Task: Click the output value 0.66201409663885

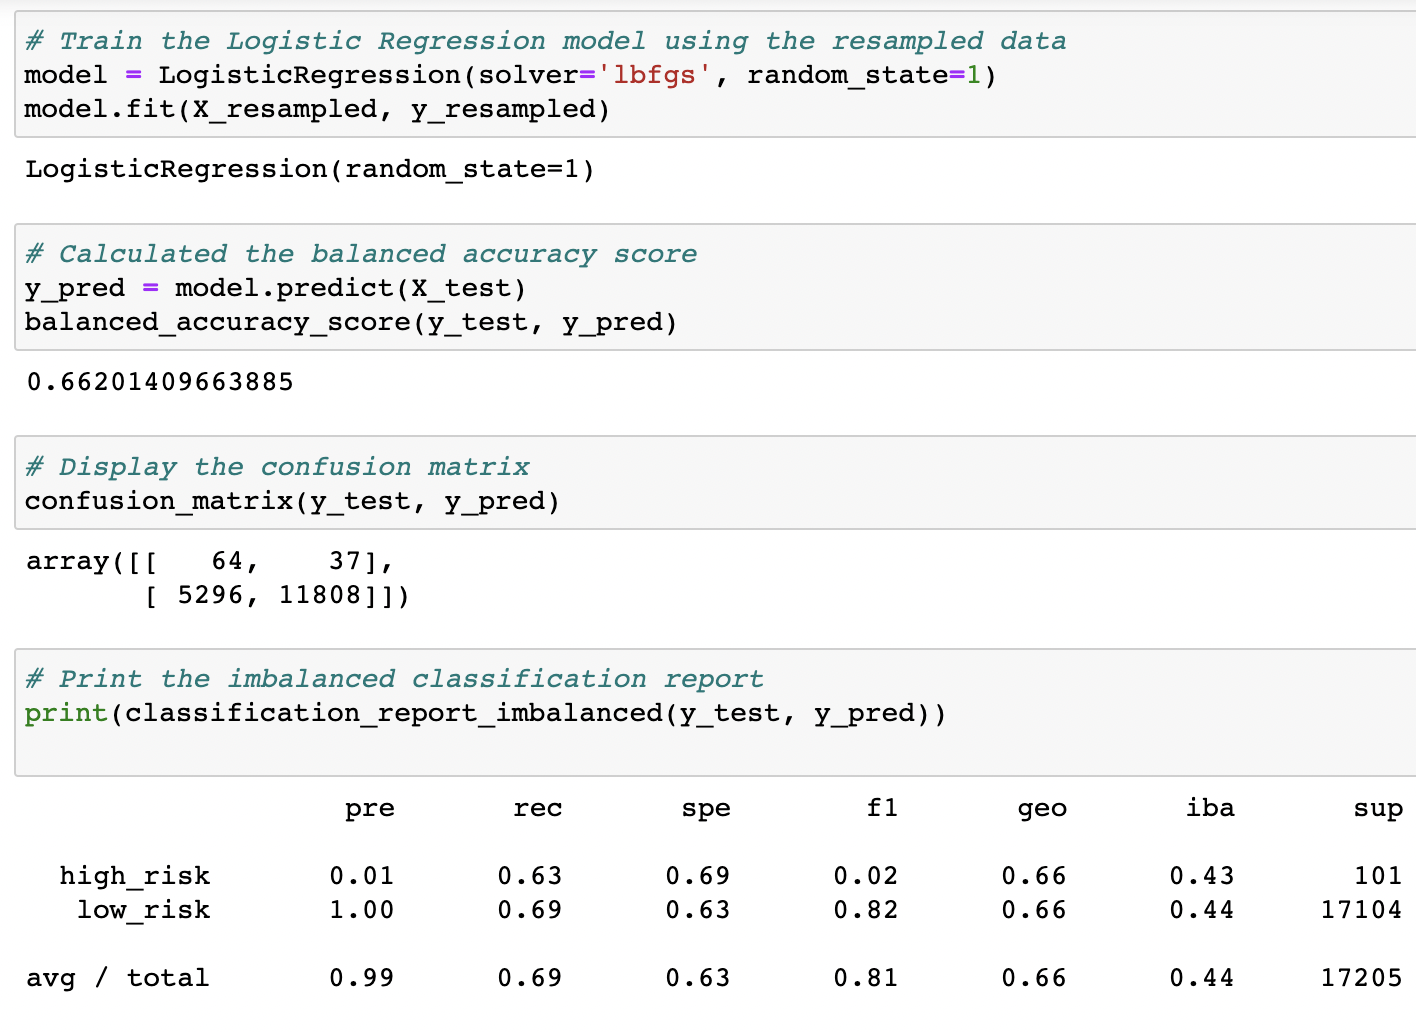Action: pyautogui.click(x=160, y=382)
